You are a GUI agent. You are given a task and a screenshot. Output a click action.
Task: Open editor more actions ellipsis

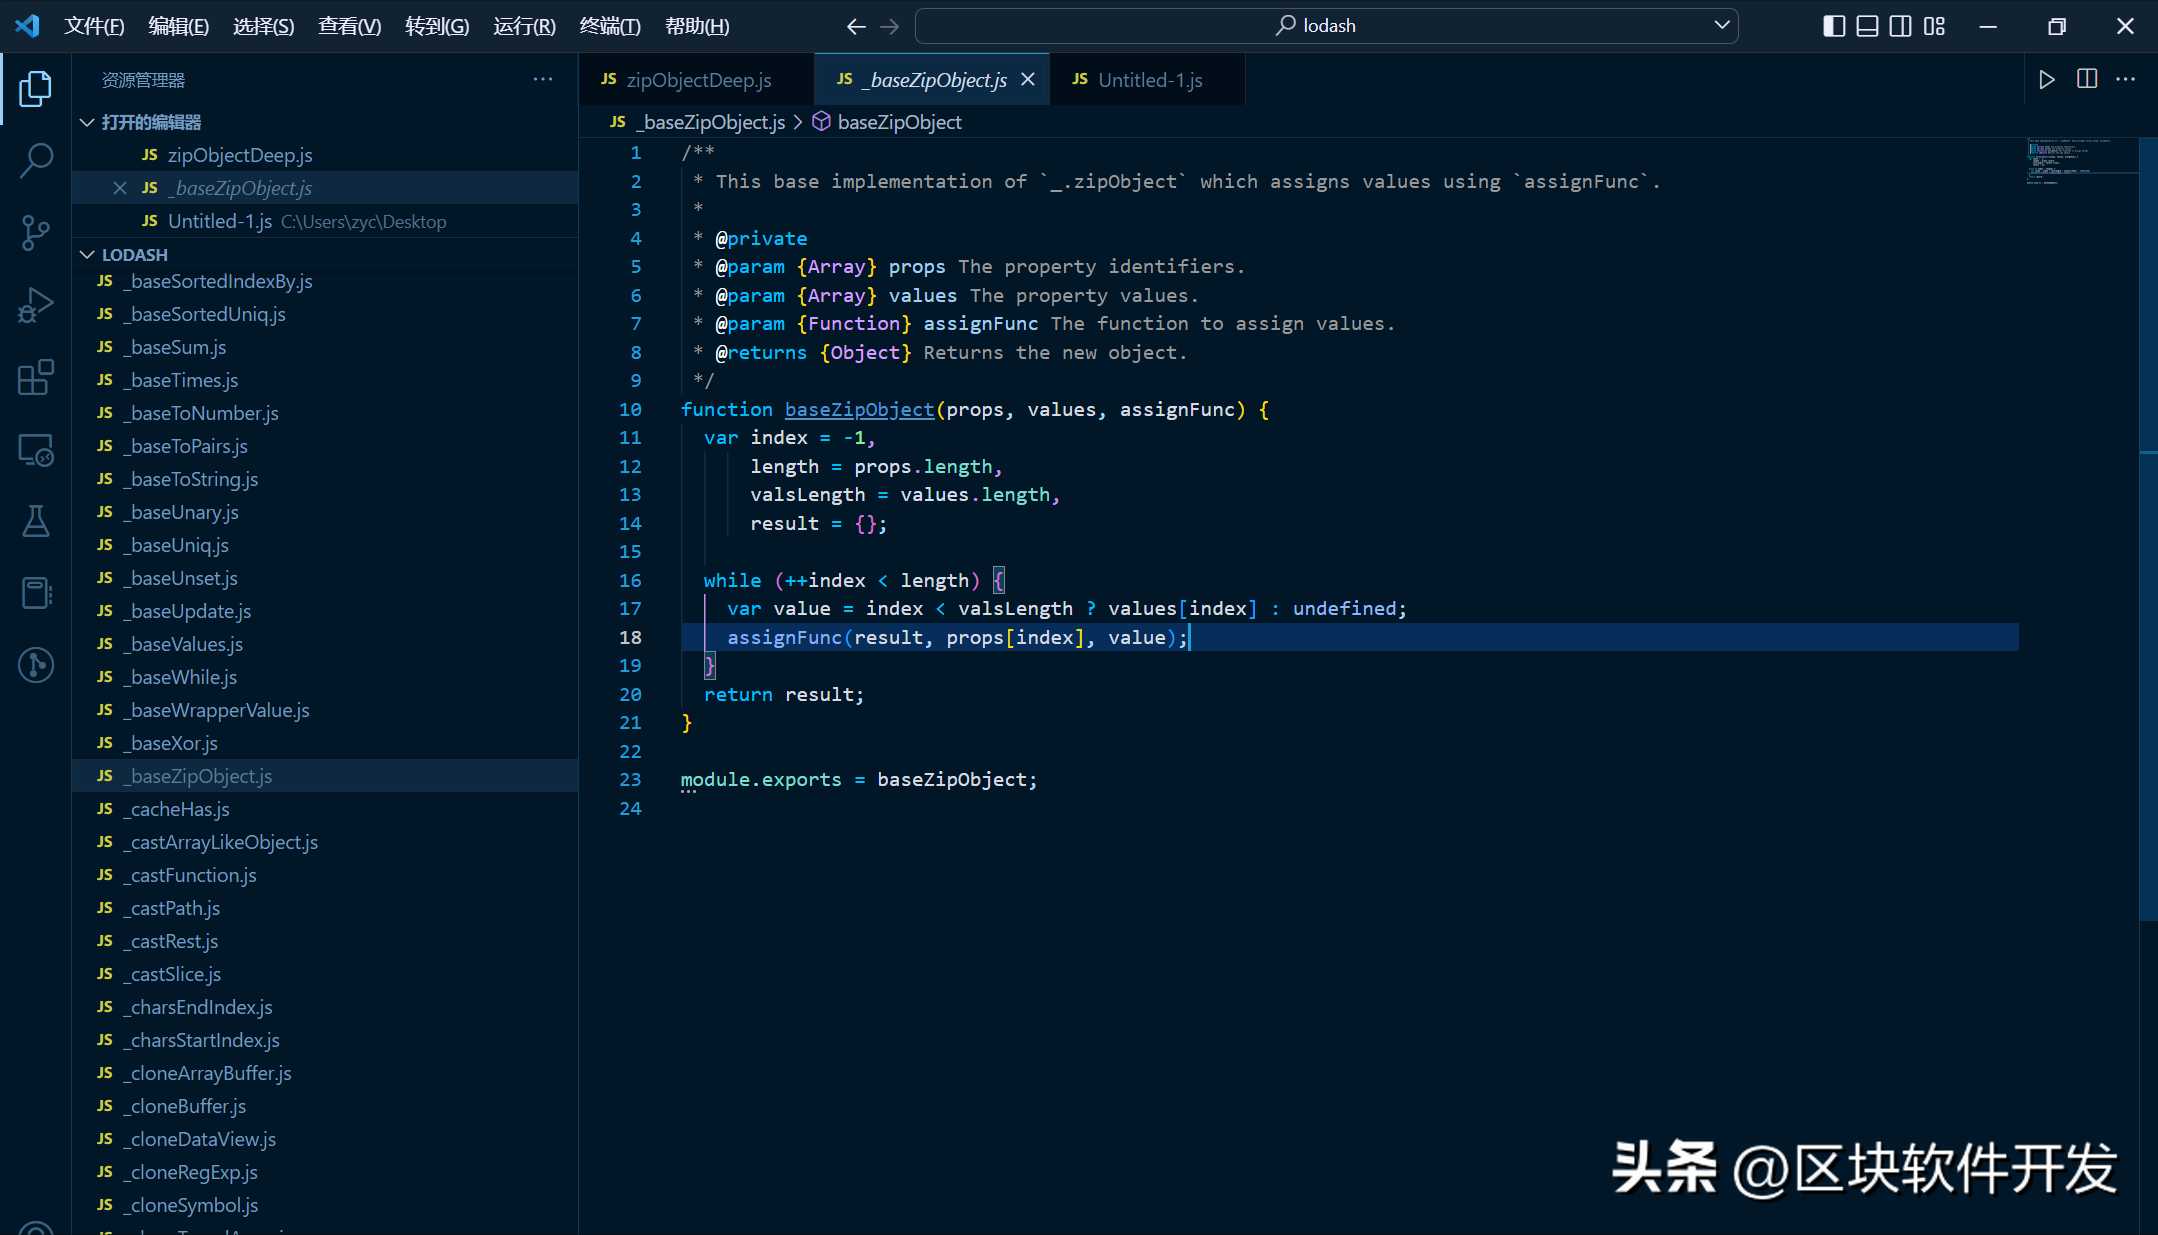coord(2126,79)
